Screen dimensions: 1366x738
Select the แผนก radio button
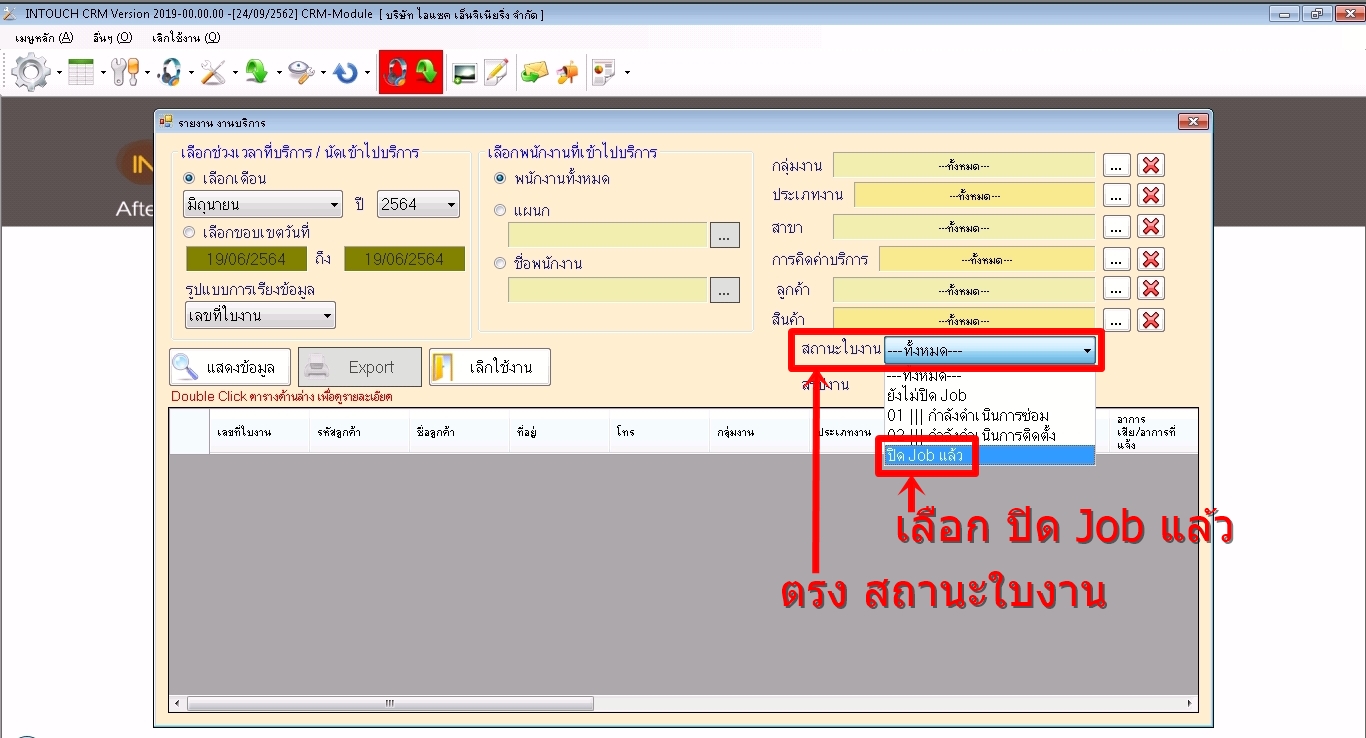tap(501, 211)
